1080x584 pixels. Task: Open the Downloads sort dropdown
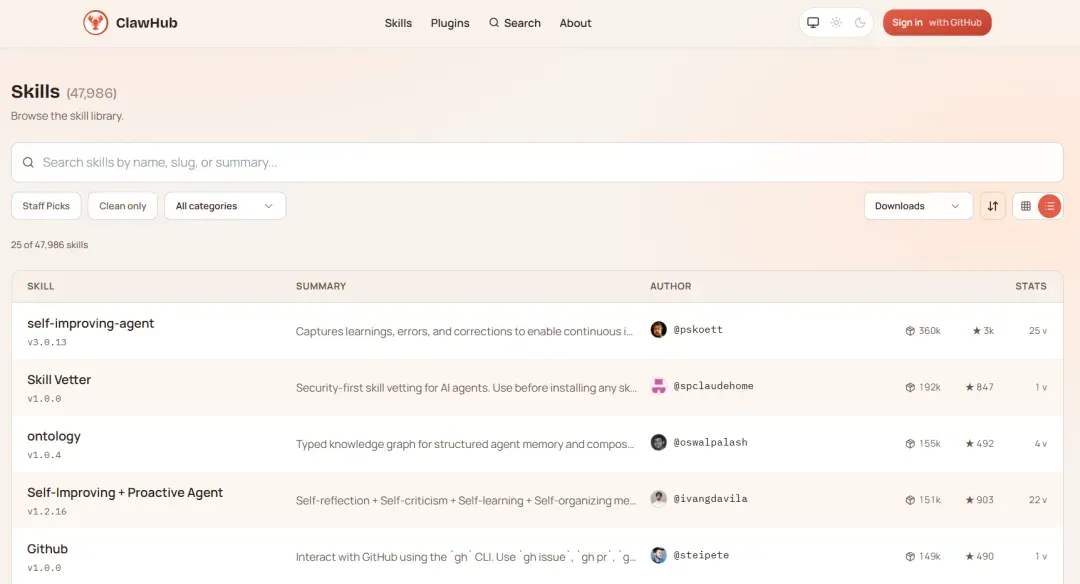917,206
